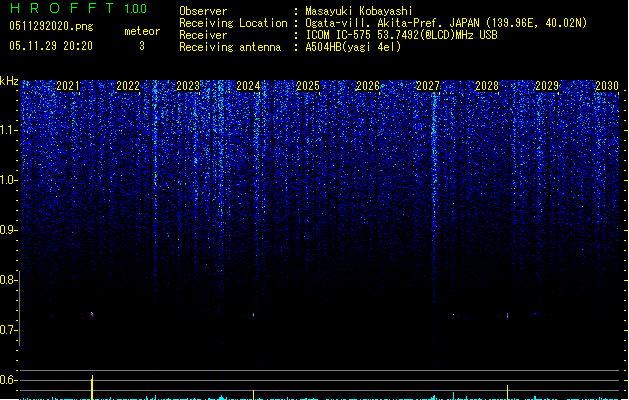Screen dimensions: 629x400
Task: Click the 2023 time marker
Action: [x=188, y=85]
